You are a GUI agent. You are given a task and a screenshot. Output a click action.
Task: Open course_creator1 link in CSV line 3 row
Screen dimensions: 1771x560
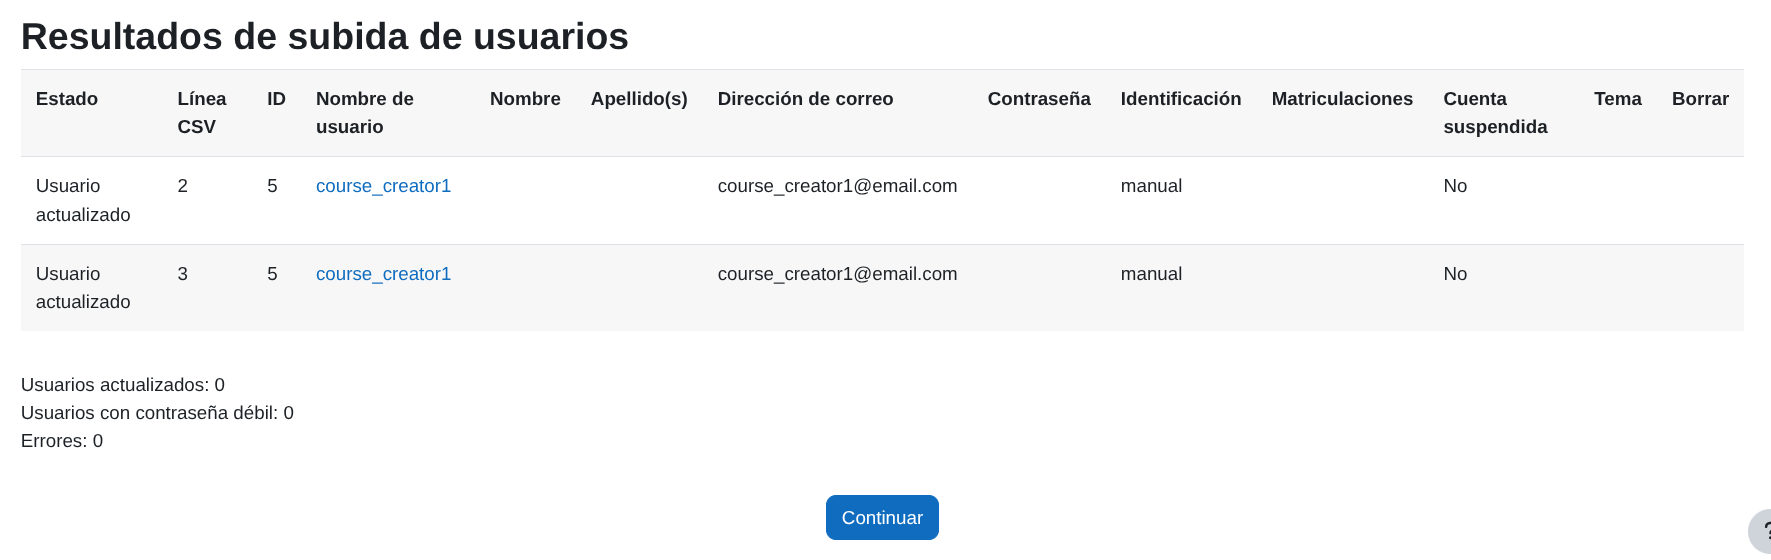click(x=383, y=274)
